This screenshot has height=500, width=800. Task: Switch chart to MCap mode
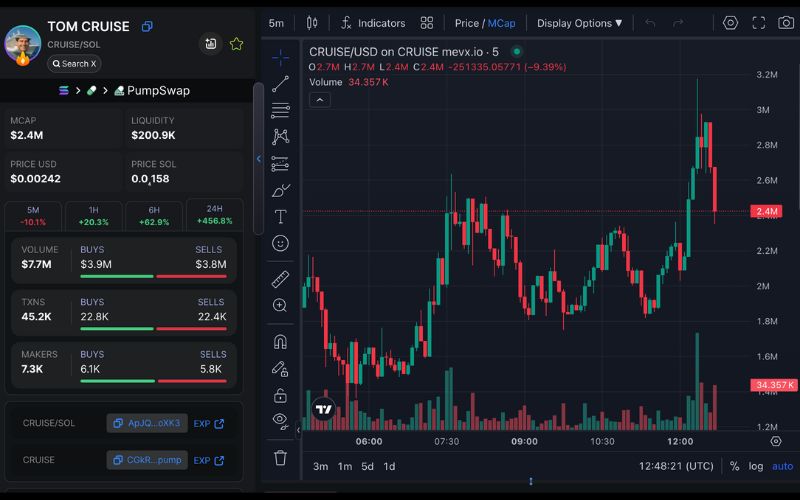pos(501,23)
